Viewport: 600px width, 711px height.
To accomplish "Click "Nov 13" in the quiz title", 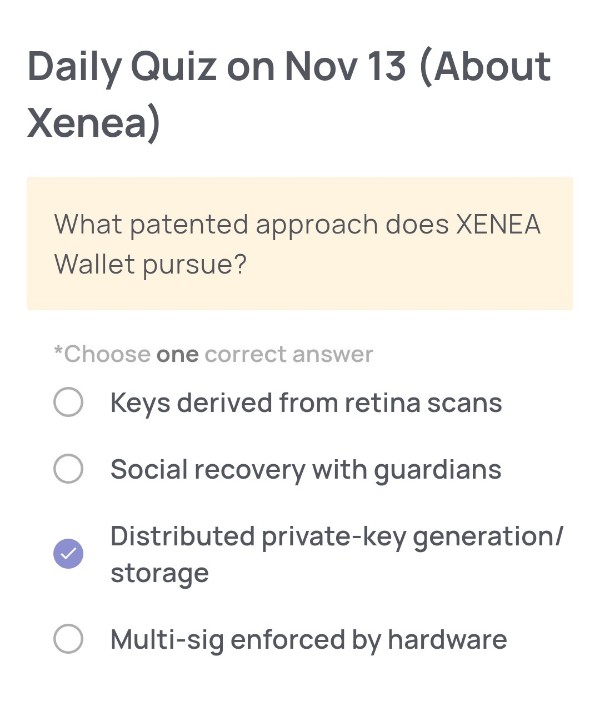I will click(347, 67).
